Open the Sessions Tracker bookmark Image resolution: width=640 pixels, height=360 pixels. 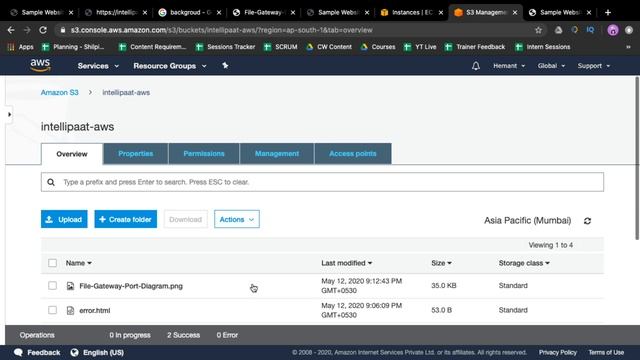coord(226,47)
